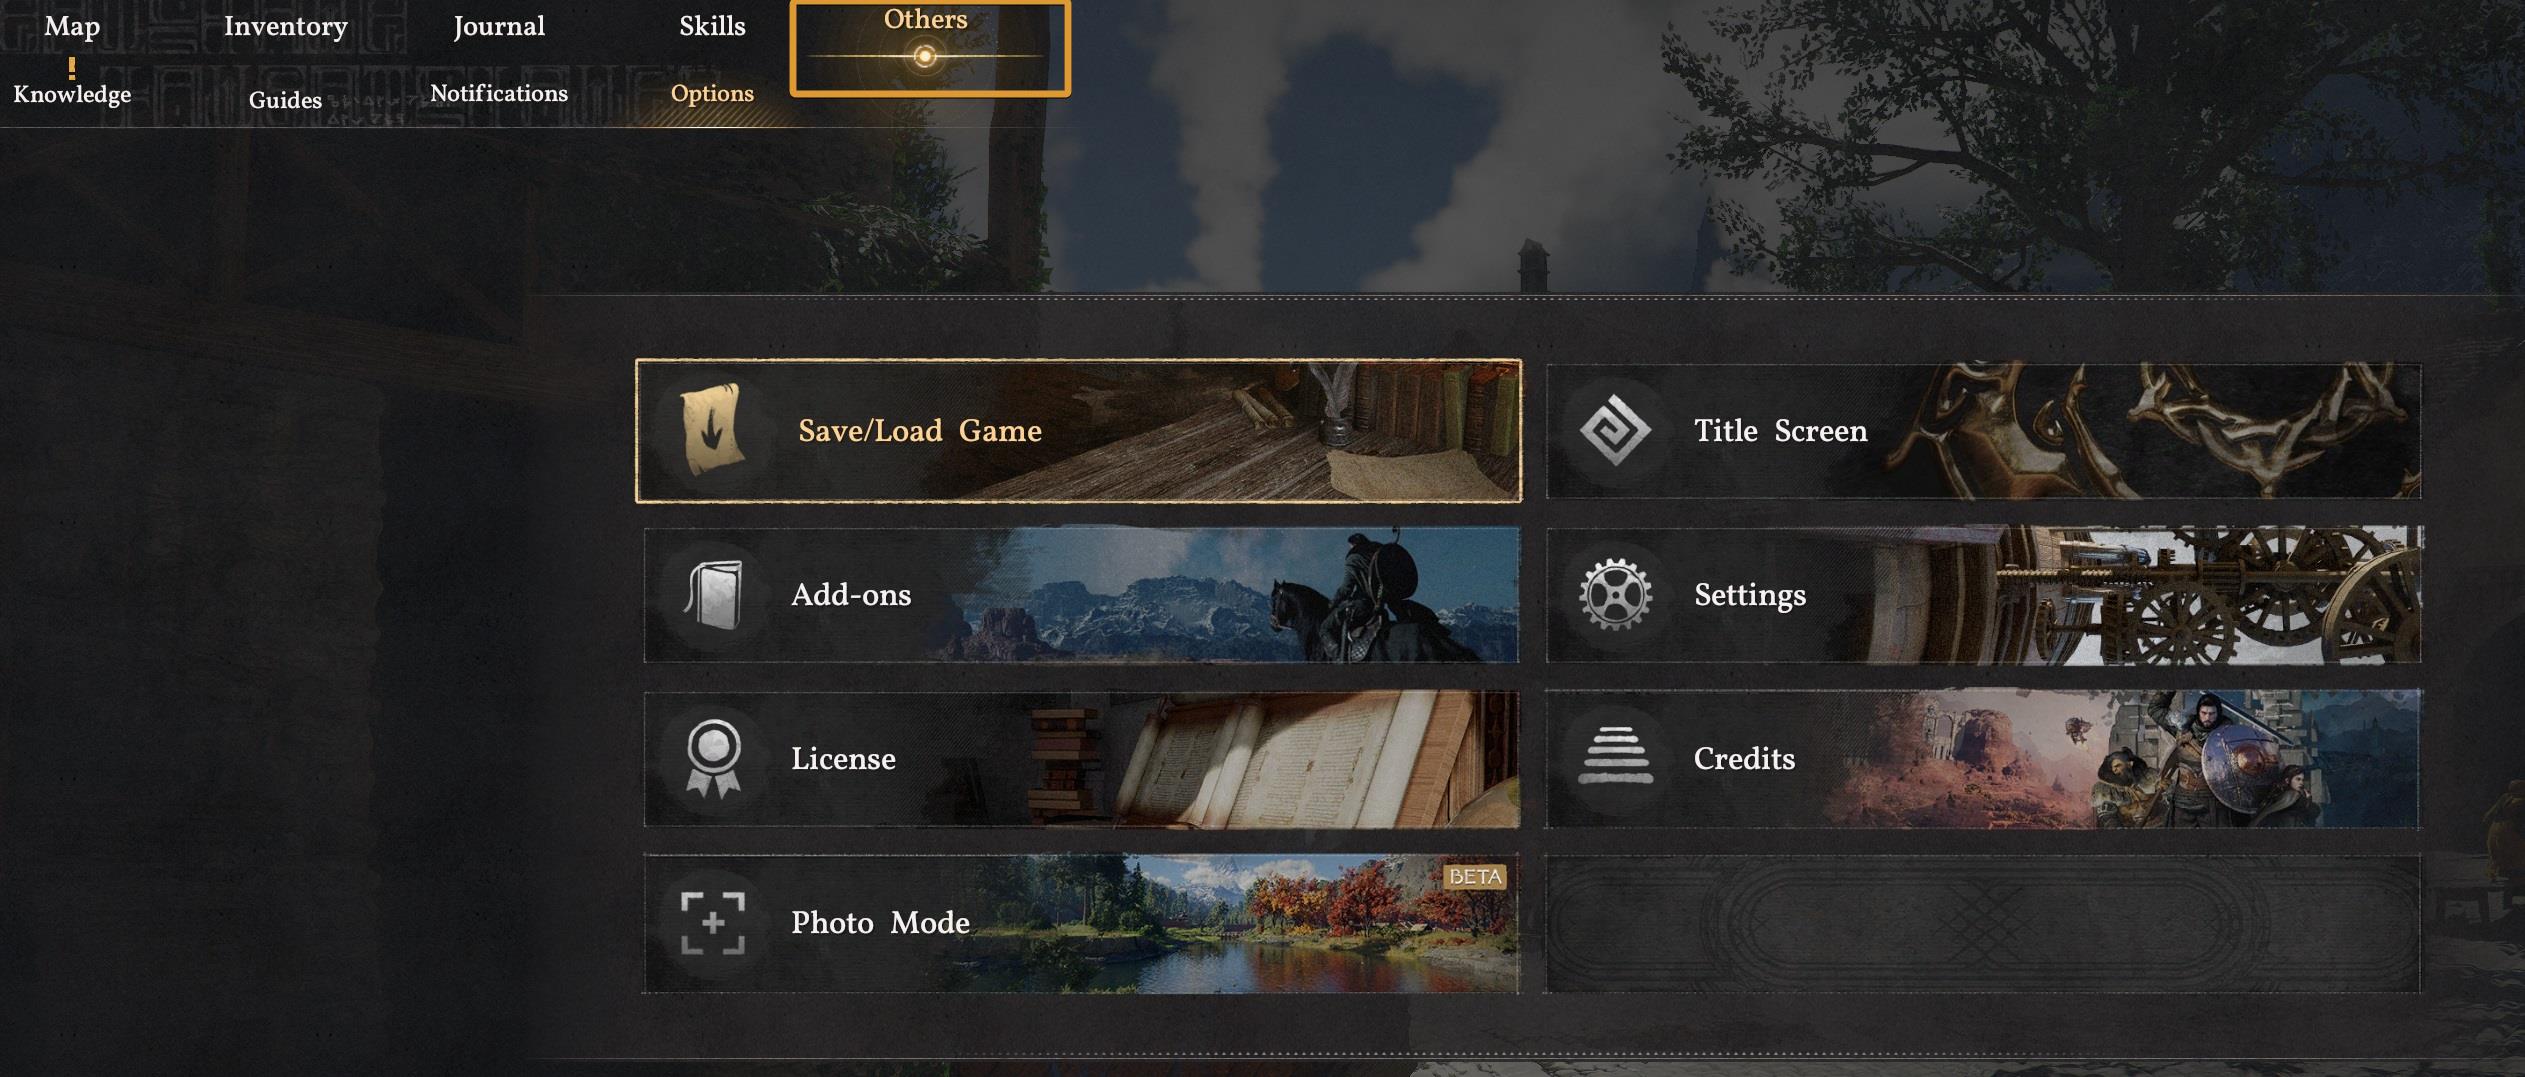
Task: Select the Options submenu item
Action: [712, 93]
